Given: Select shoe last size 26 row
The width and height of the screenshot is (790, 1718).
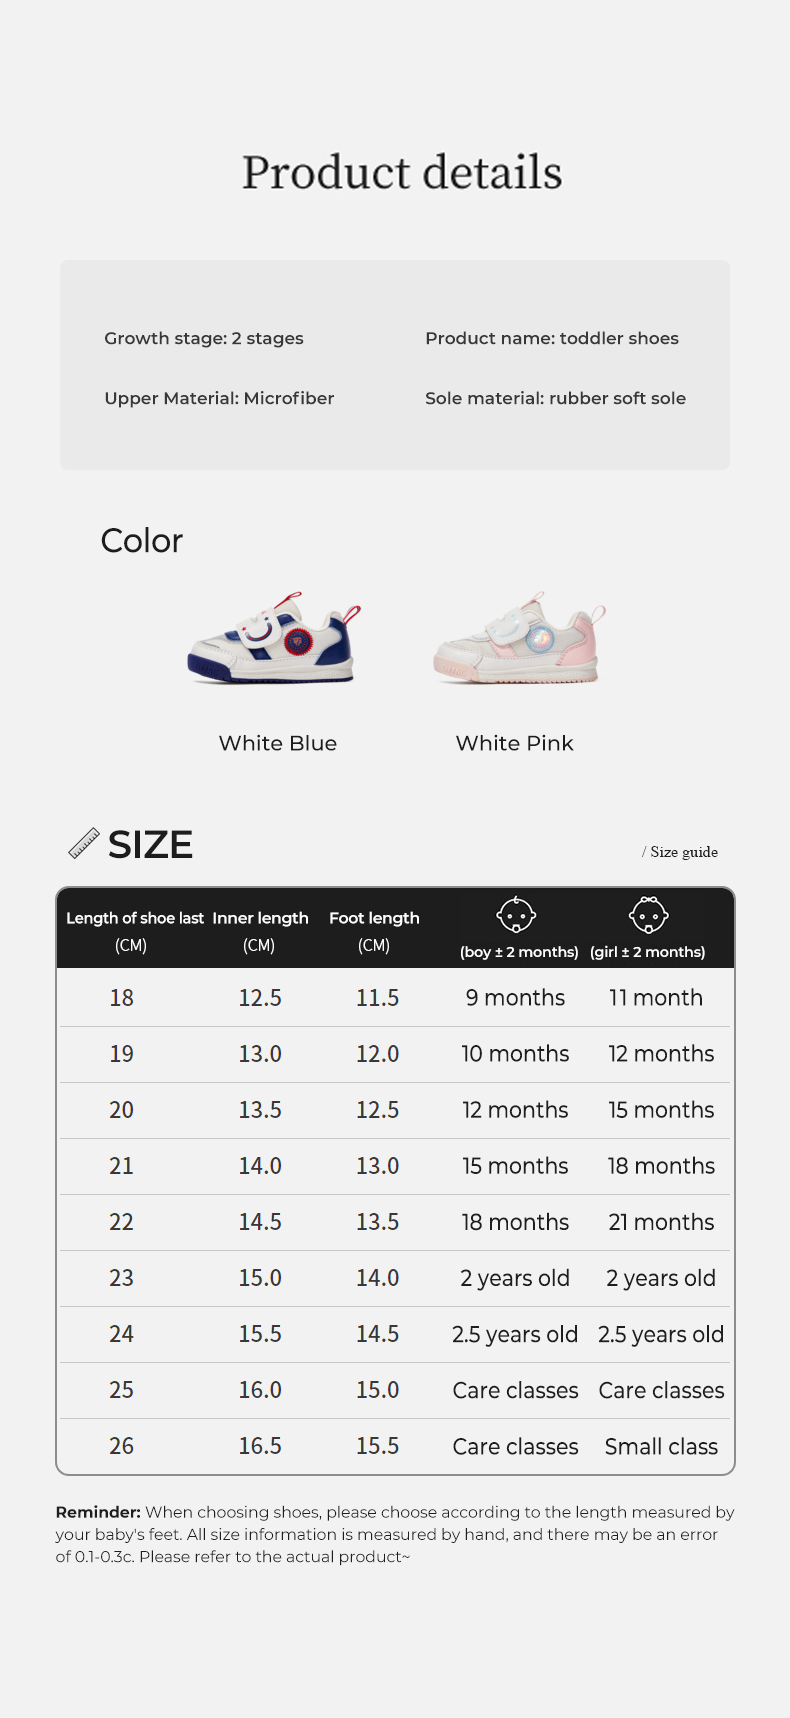Looking at the screenshot, I should point(122,1446).
